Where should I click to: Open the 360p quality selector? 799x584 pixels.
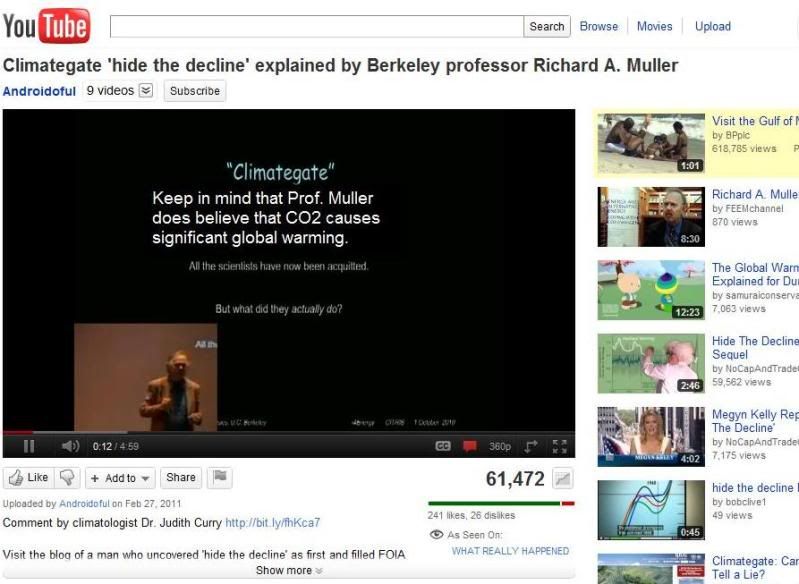[x=499, y=446]
